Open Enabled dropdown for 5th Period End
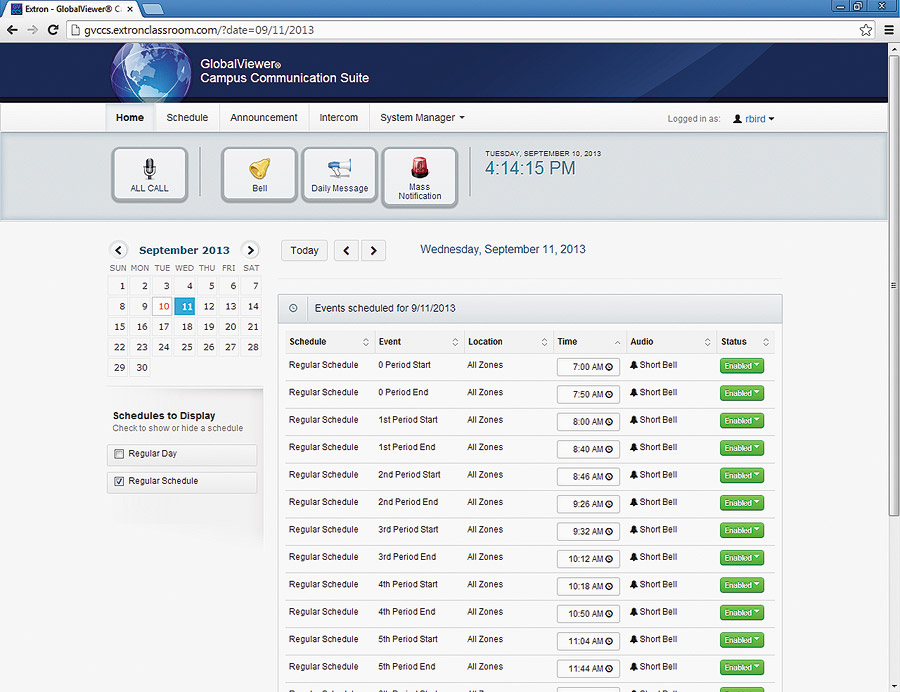900x692 pixels. point(742,667)
